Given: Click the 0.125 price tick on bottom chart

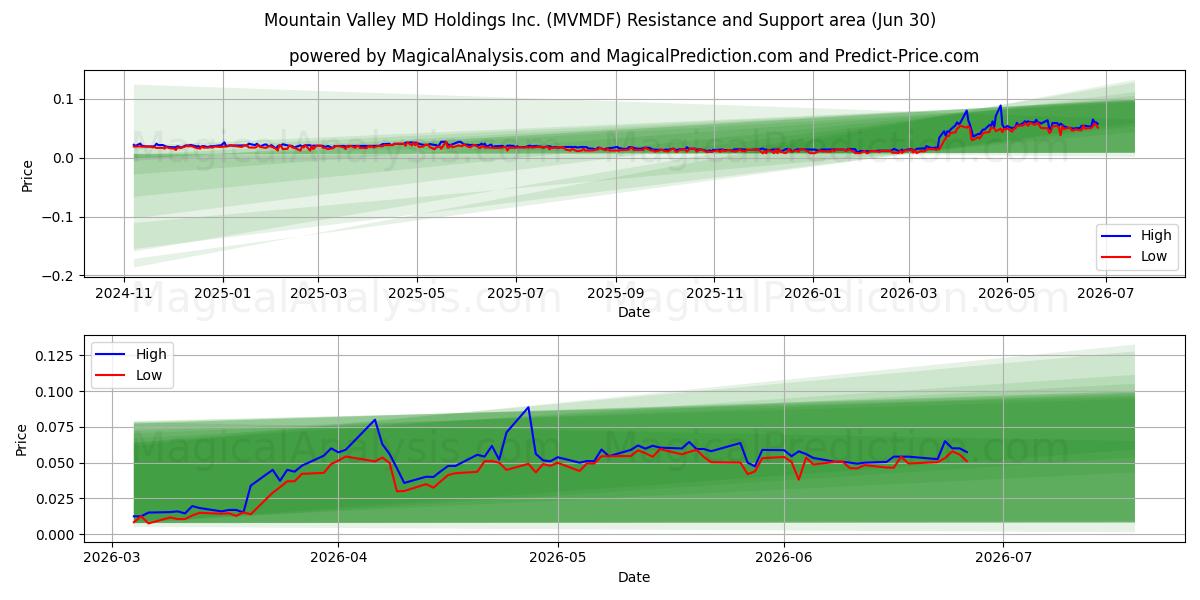Looking at the screenshot, I should pos(56,356).
